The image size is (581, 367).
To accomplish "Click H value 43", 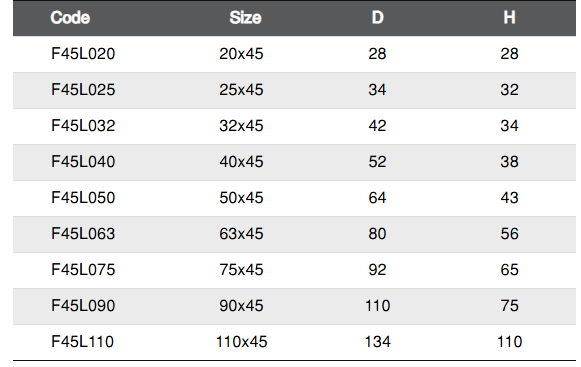I will click(x=509, y=198).
